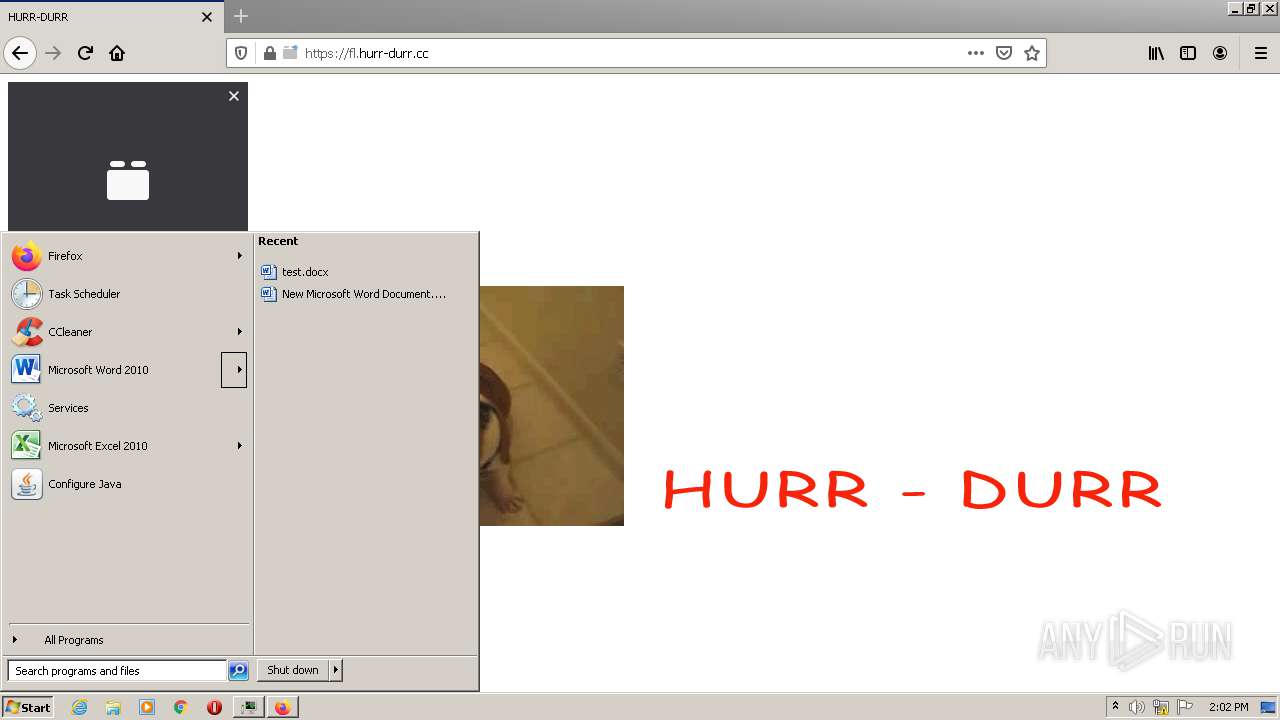
Task: Click the Shut down button
Action: click(x=293, y=670)
